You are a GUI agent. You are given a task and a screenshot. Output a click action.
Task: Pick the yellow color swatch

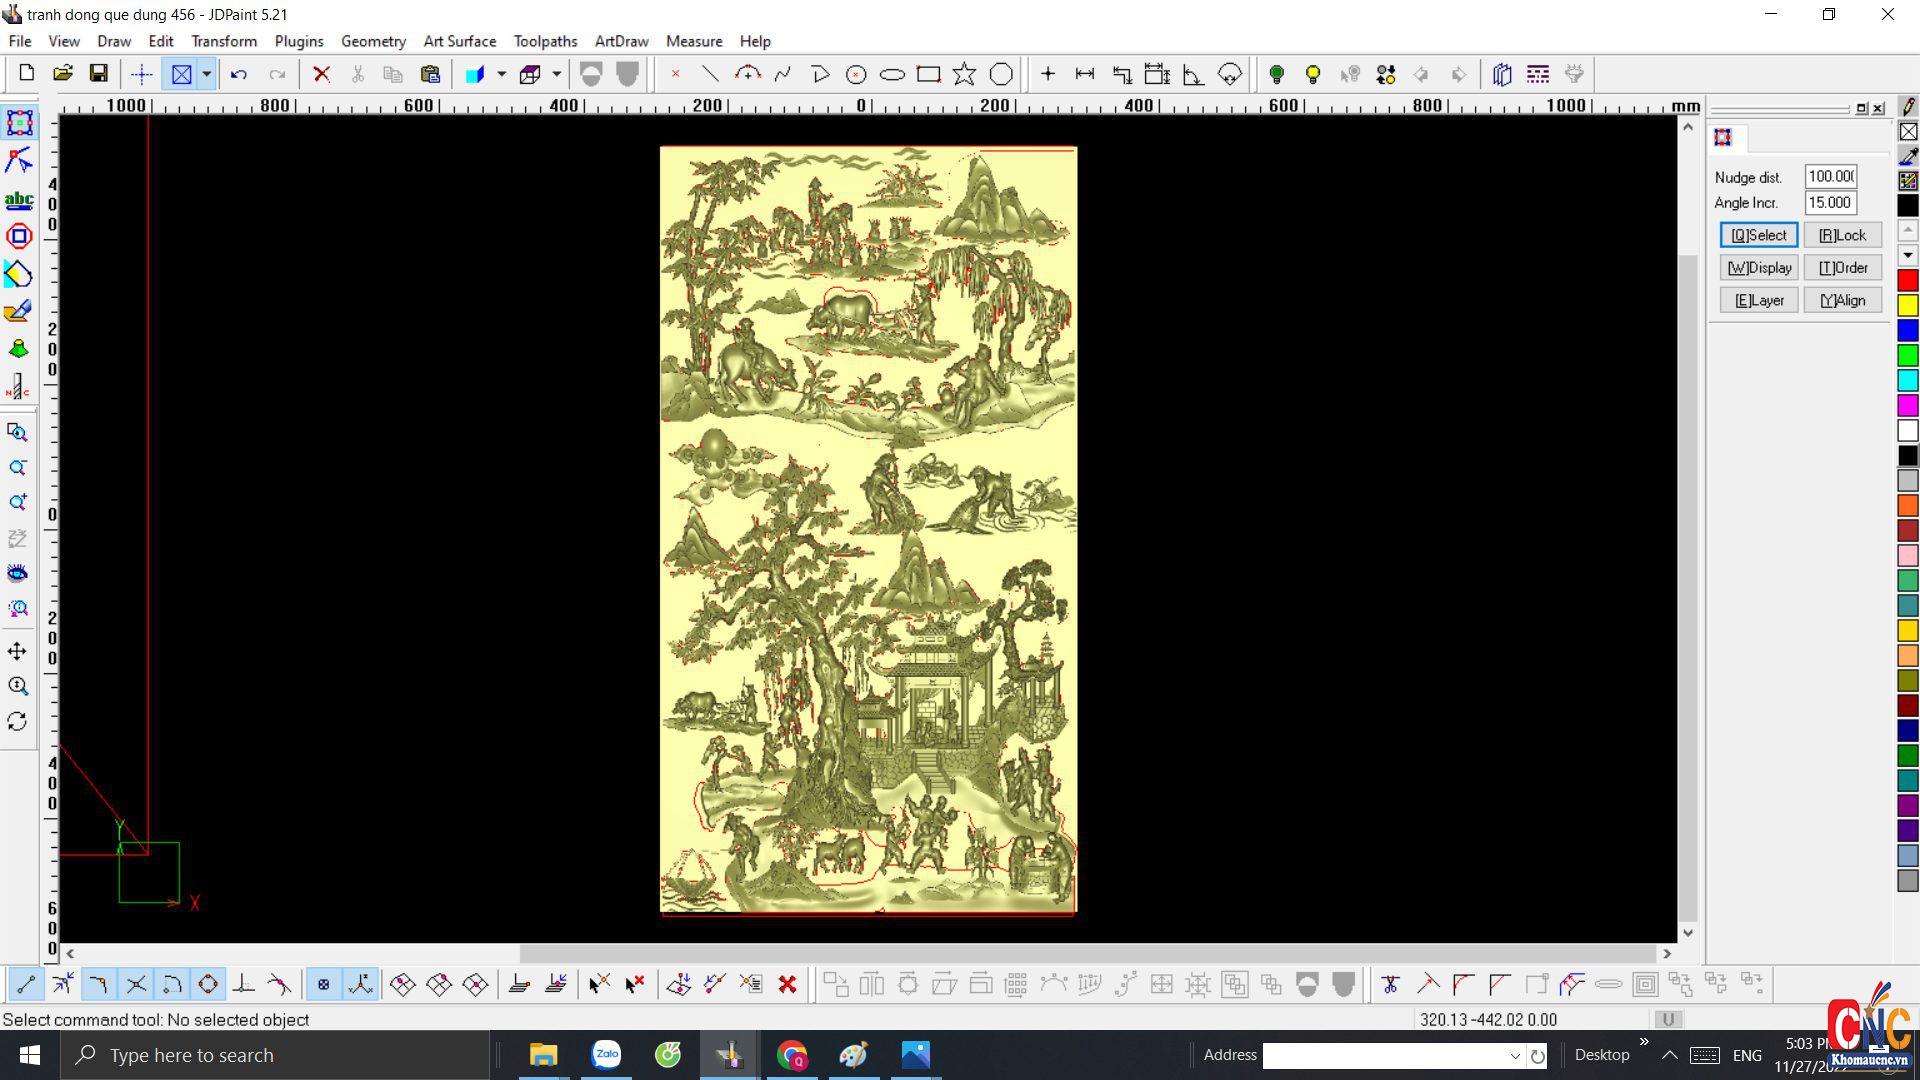(1907, 305)
